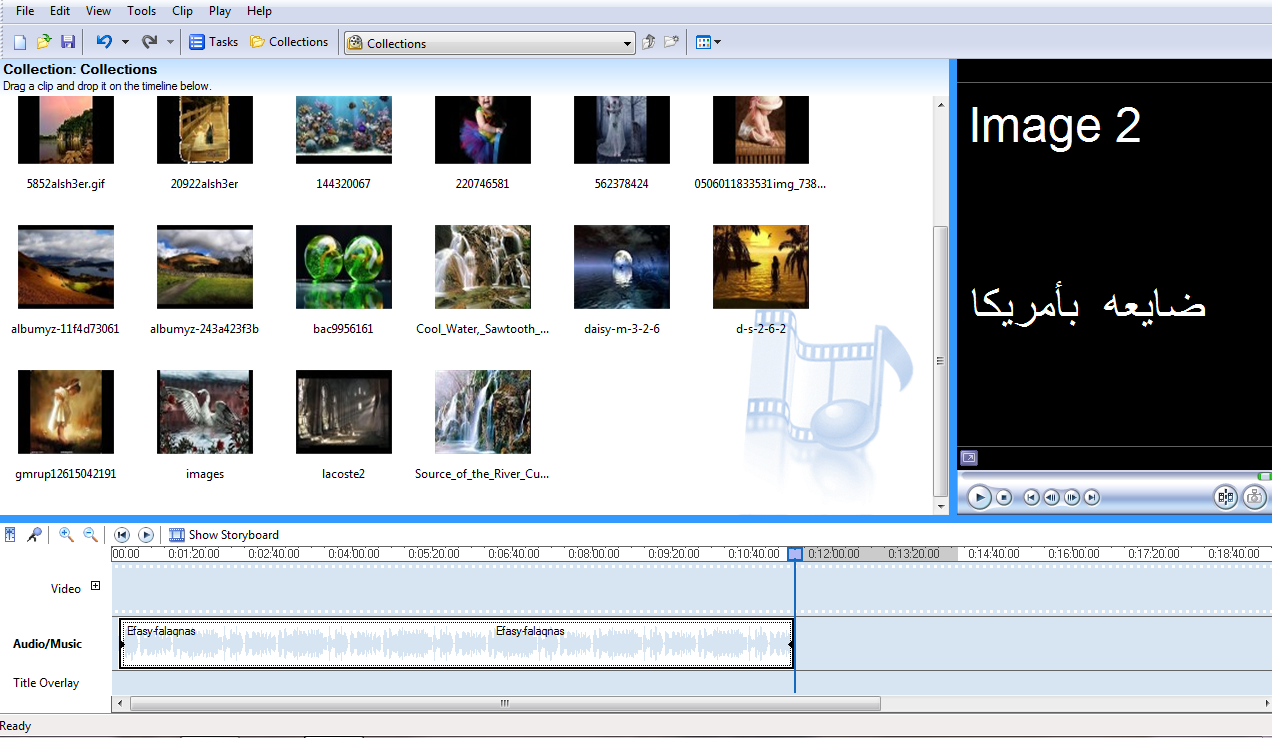Open the Undo history dropdown arrow
Viewport: 1274px width, 738px height.
click(125, 42)
